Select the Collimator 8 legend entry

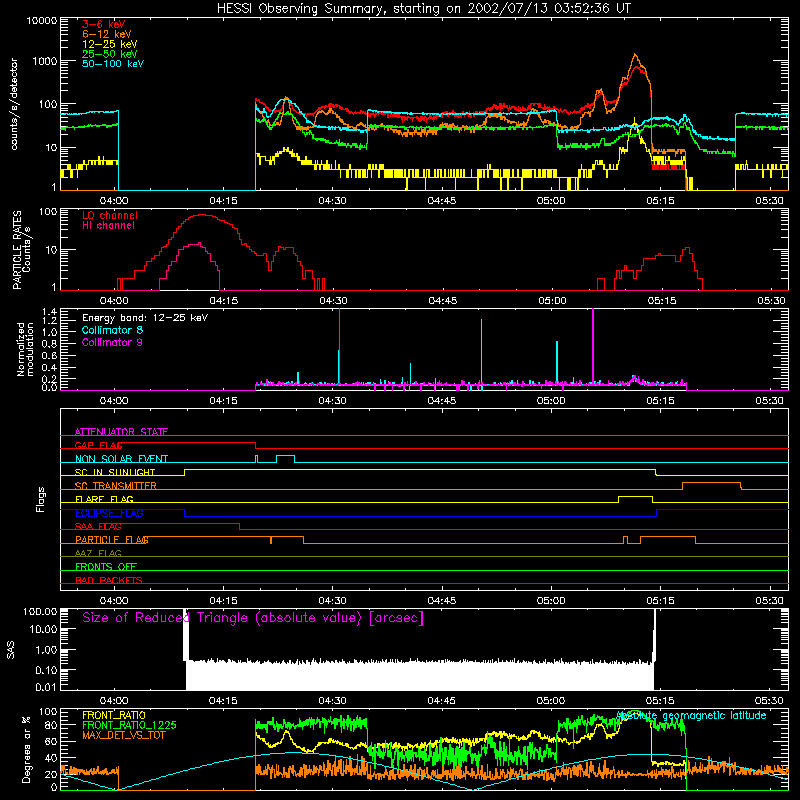coord(112,330)
